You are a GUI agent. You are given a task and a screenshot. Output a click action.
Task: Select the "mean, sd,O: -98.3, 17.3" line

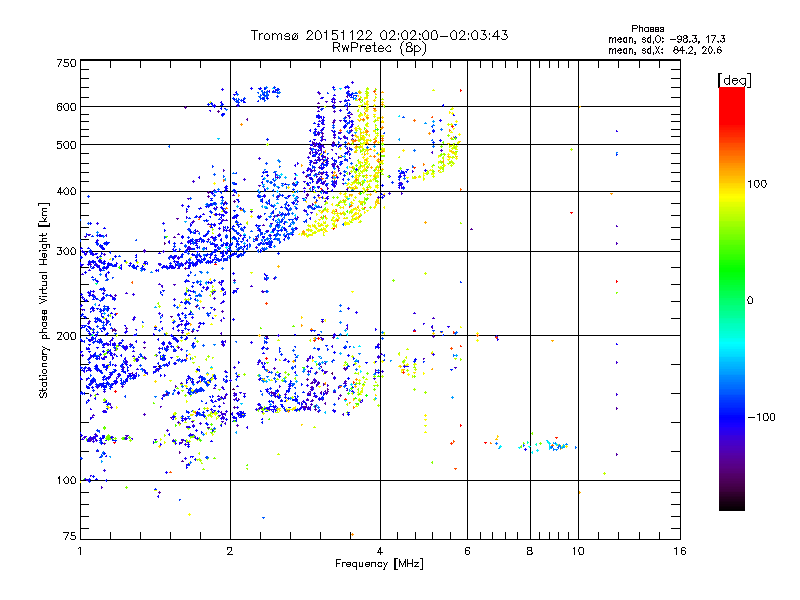pyautogui.click(x=667, y=39)
